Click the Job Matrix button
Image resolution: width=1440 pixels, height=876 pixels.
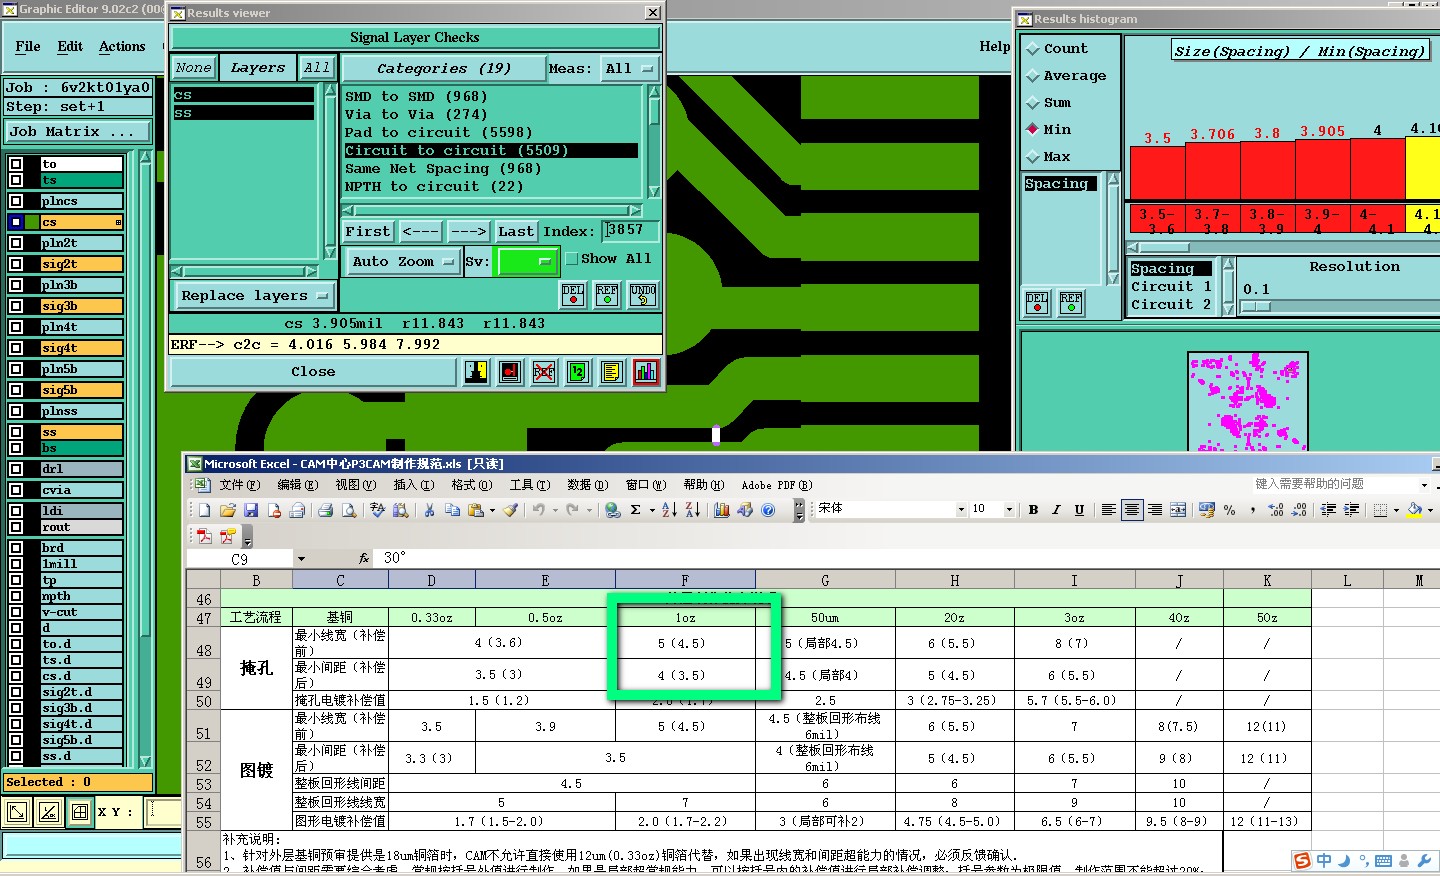click(x=78, y=132)
